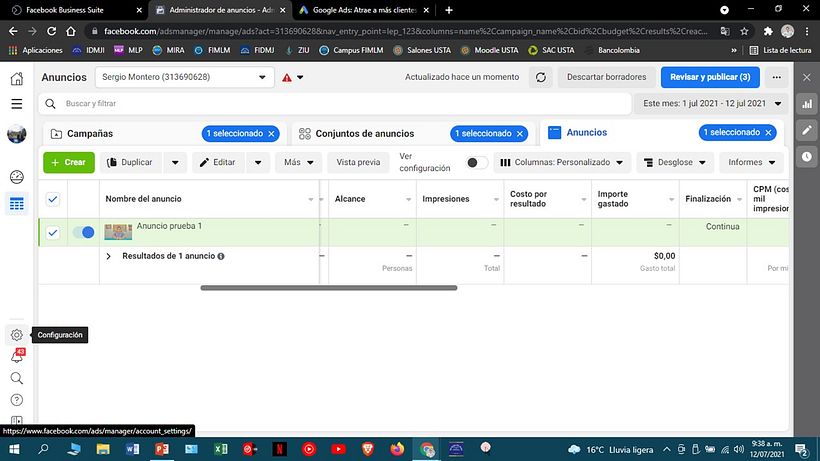
Task: Open the three-dots more options button
Action: tap(777, 77)
